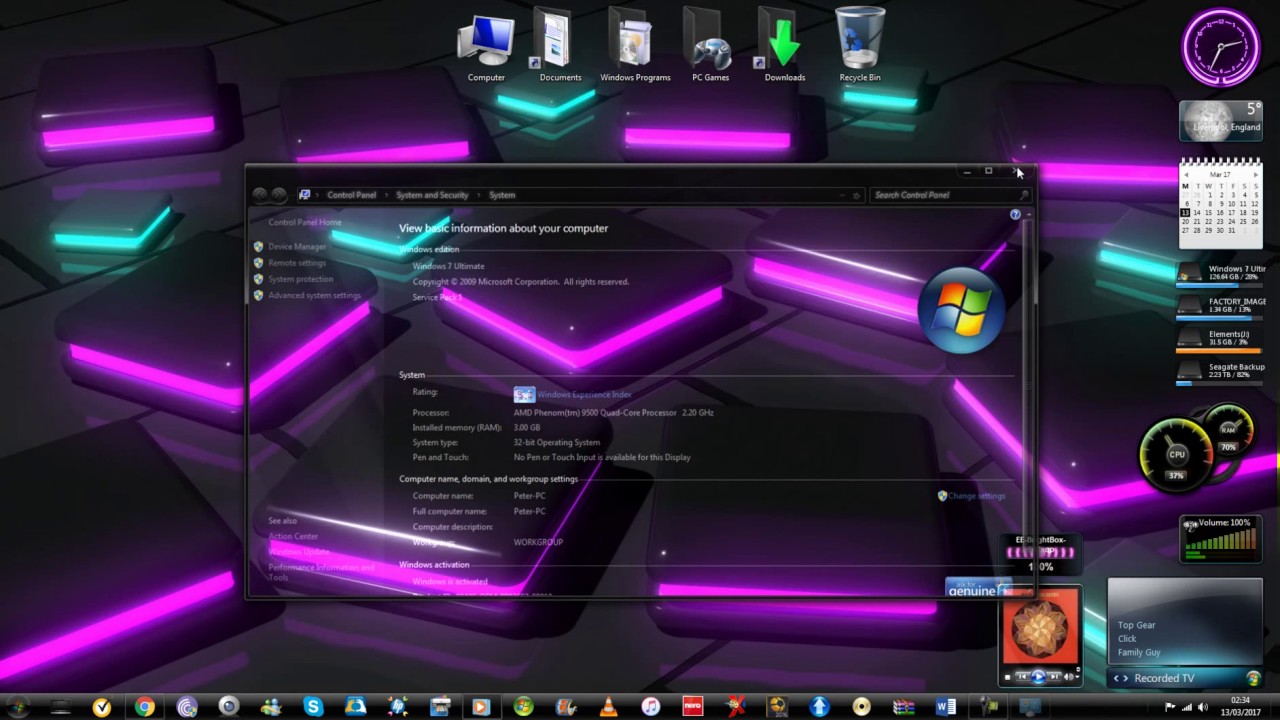Launch Norton from the taskbar
Viewport: 1280px width, 720px height.
102,707
